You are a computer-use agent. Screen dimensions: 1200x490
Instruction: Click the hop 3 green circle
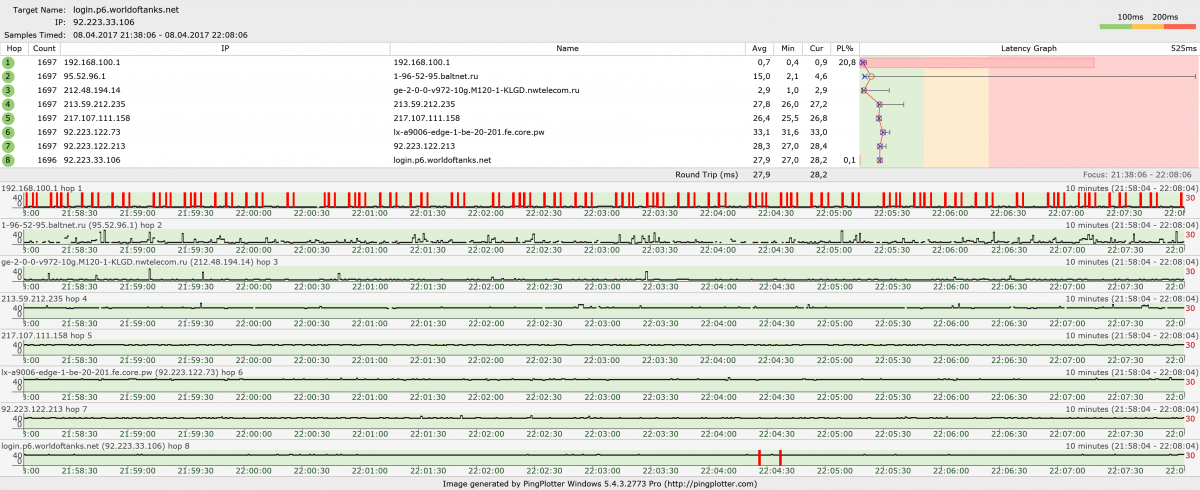point(8,90)
